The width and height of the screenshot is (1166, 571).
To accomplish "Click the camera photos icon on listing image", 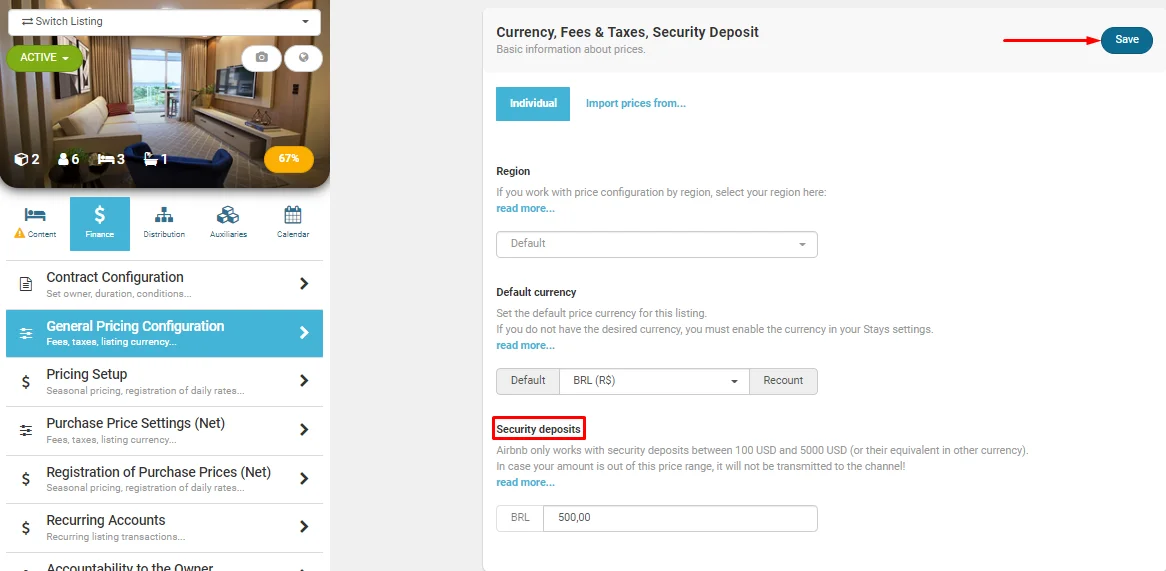I will (x=261, y=58).
